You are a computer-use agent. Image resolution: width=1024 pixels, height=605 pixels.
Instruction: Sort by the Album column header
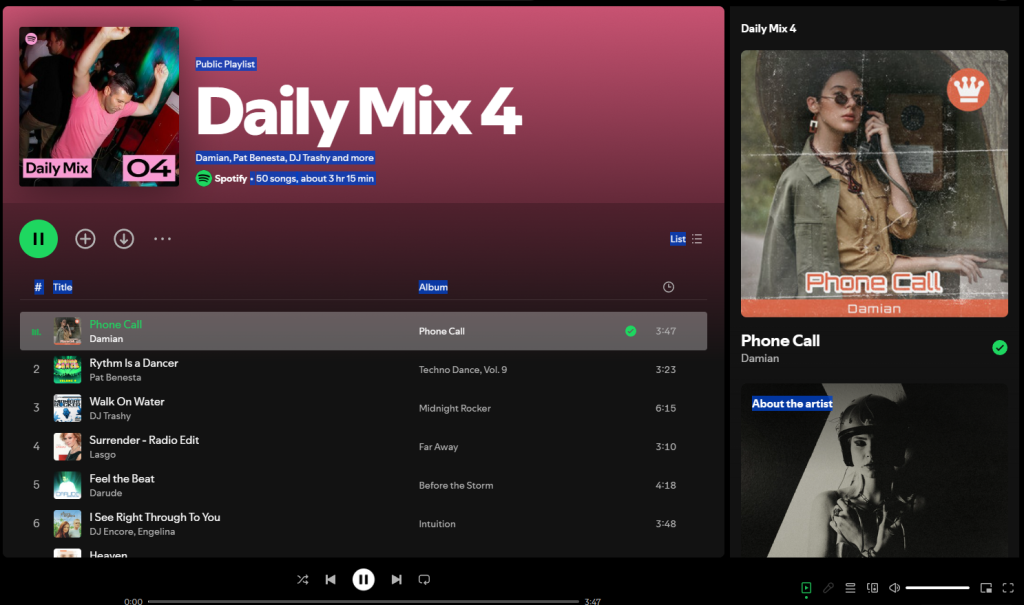[433, 287]
